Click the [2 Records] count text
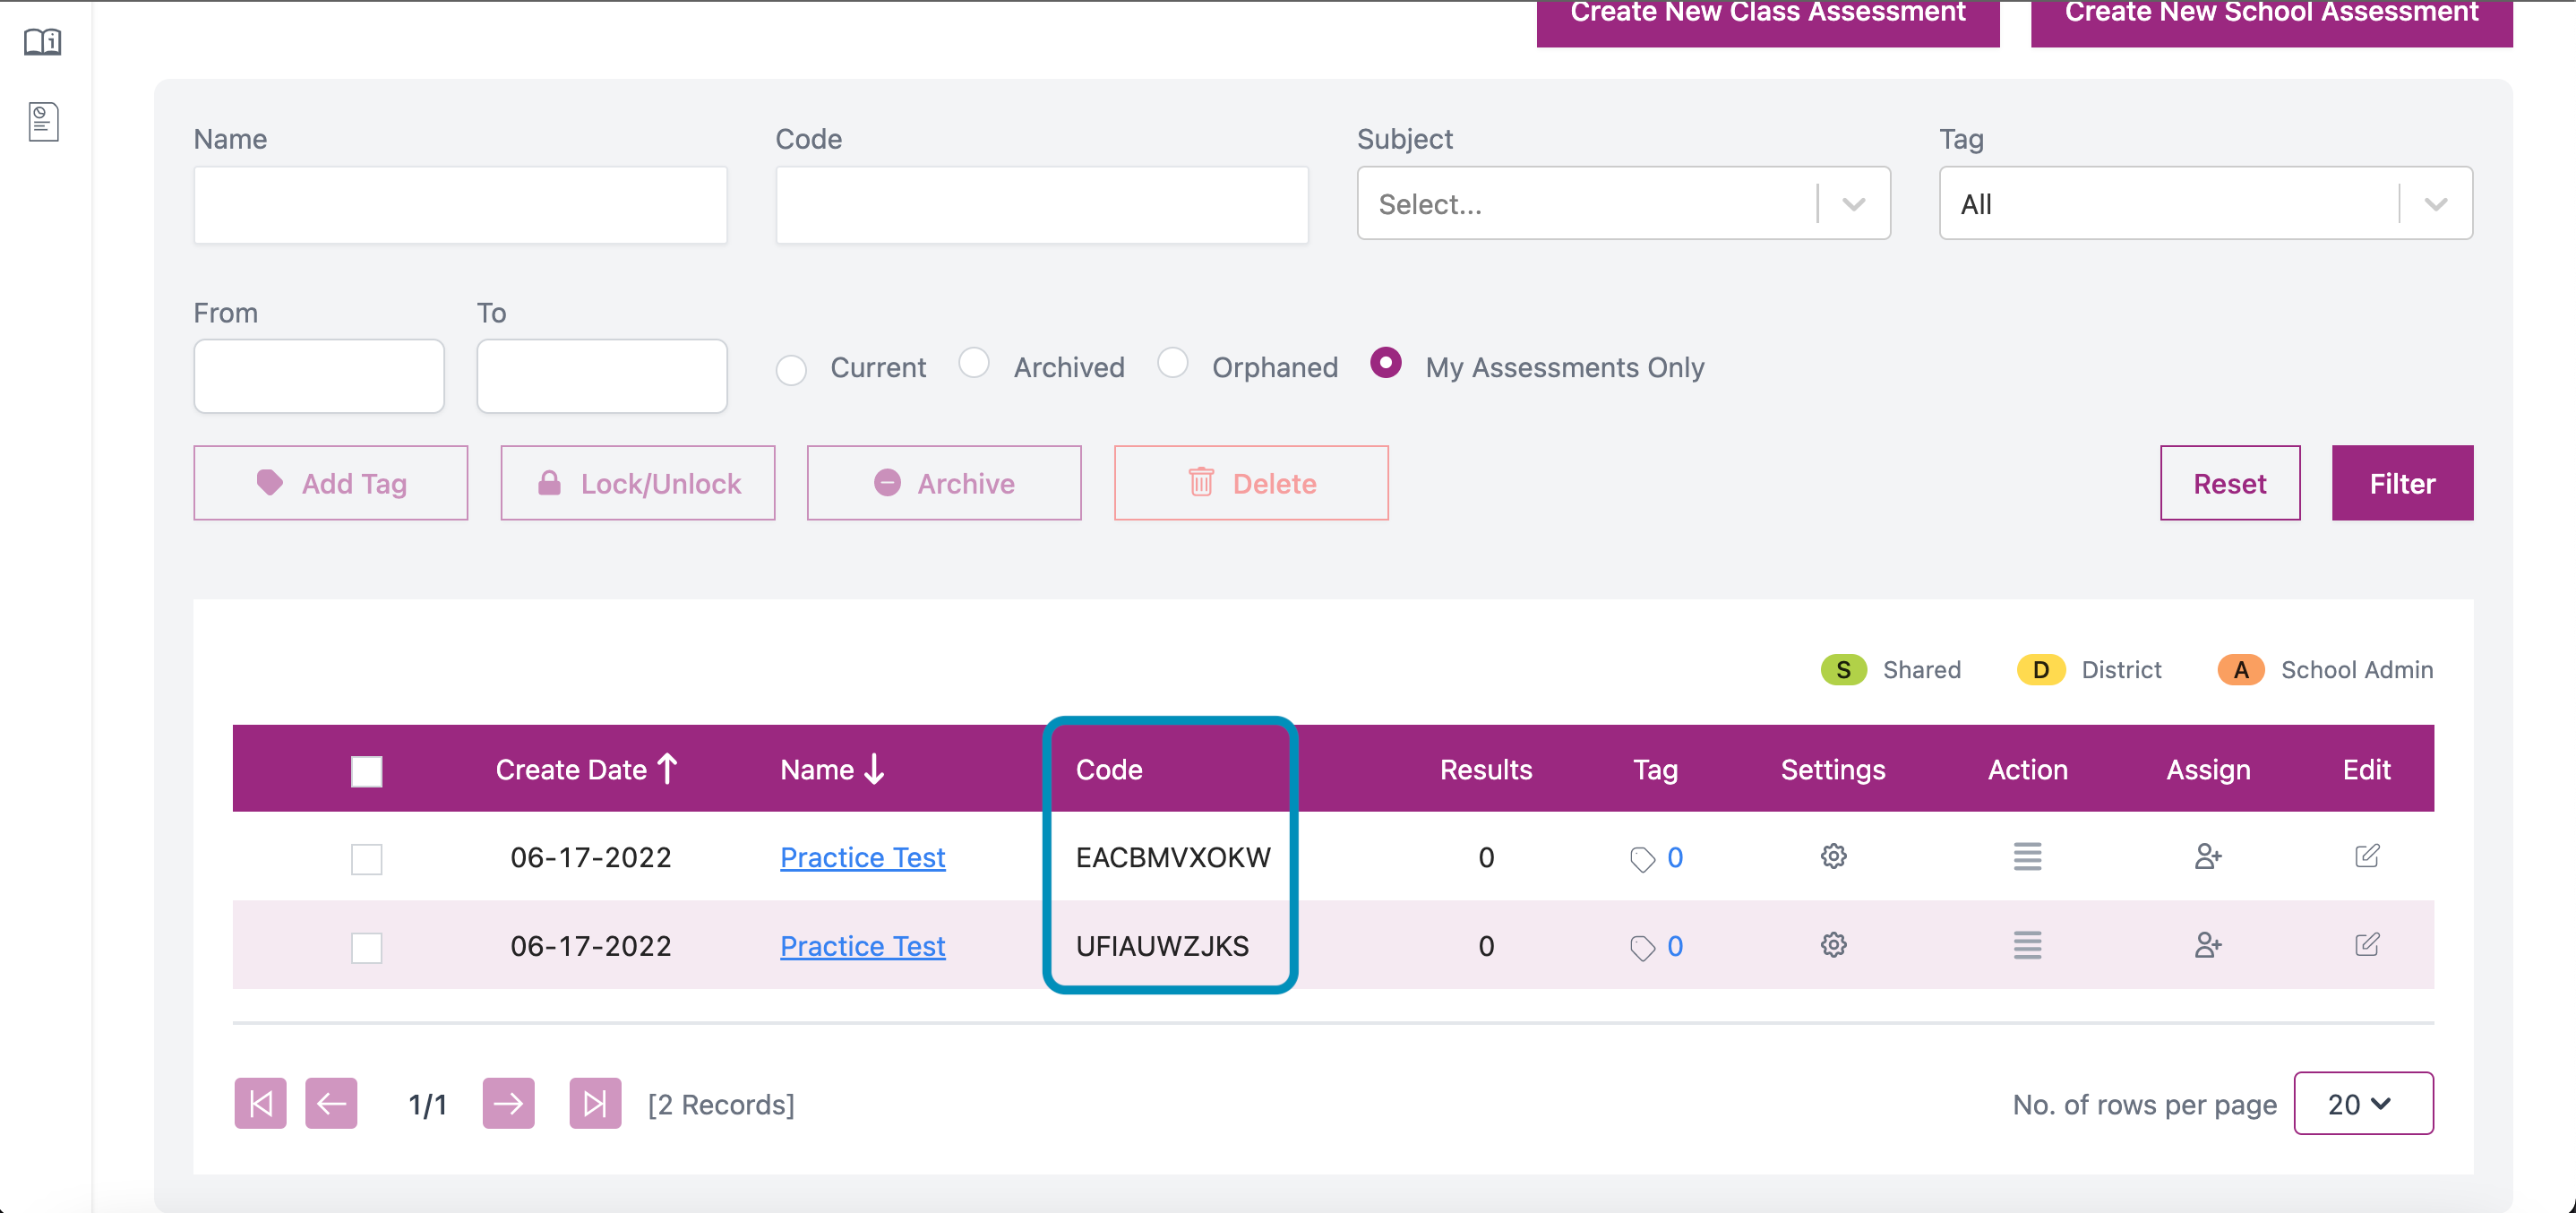The height and width of the screenshot is (1213, 2576). (721, 1104)
